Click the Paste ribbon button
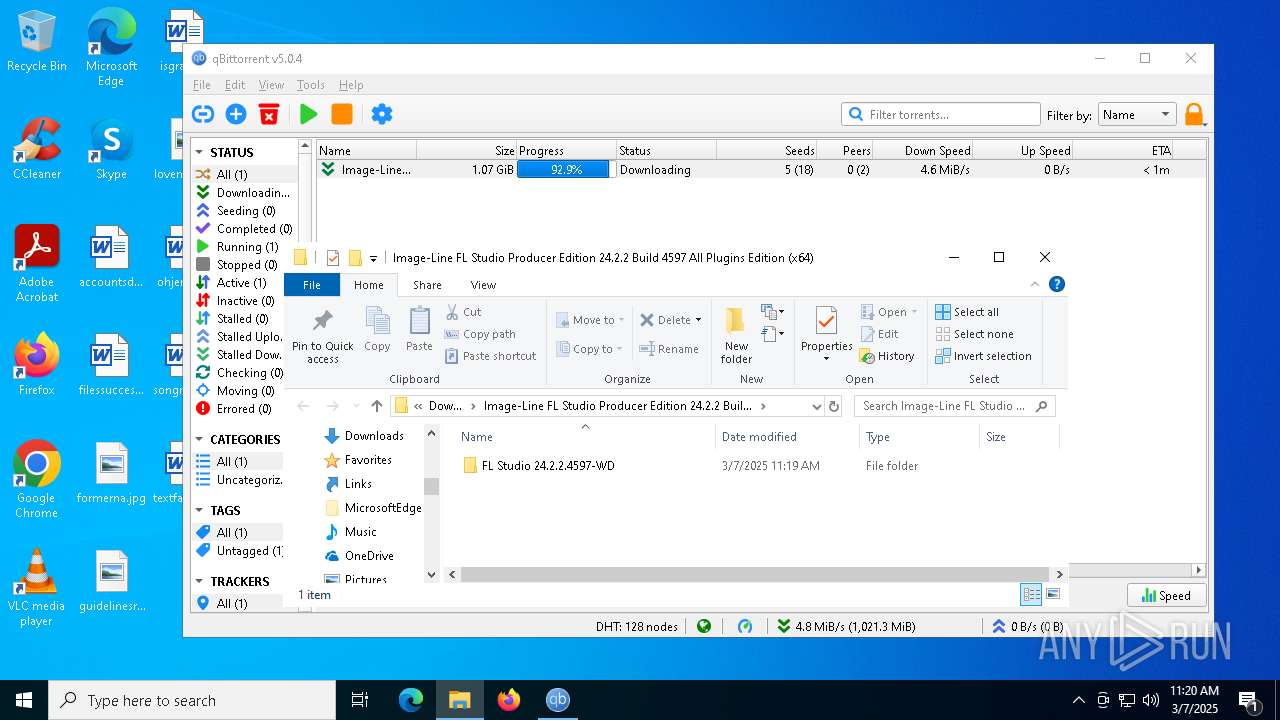The height and width of the screenshot is (720, 1280). tap(419, 330)
